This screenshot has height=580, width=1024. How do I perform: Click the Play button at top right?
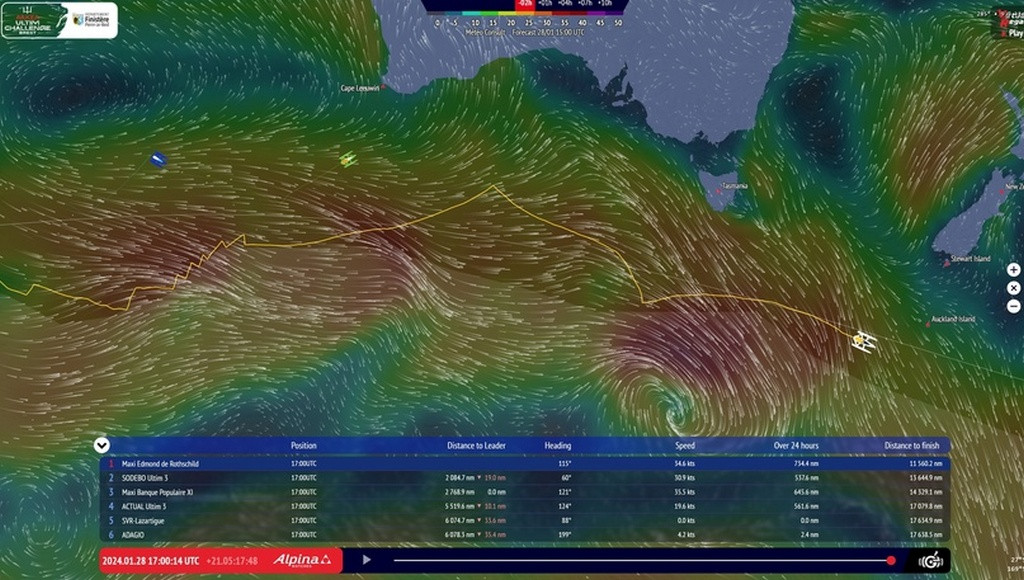pos(1014,33)
